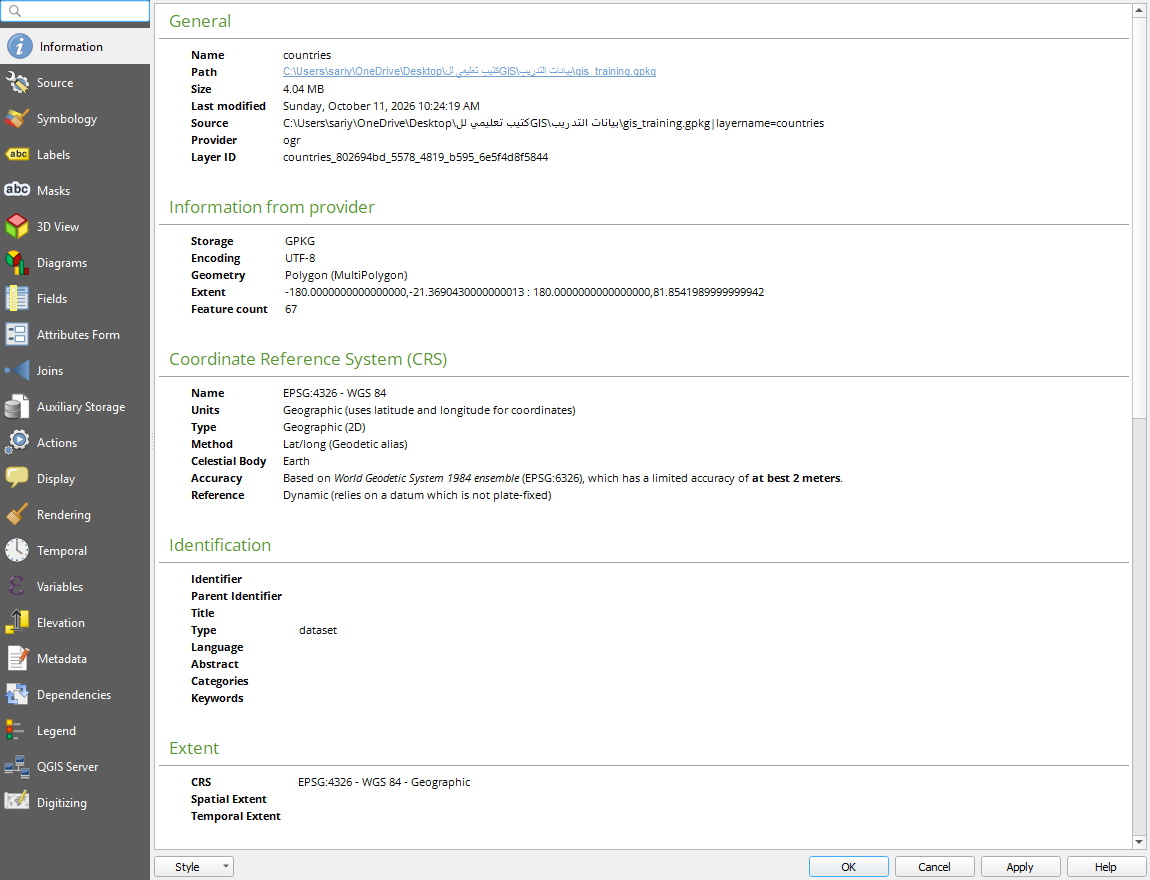This screenshot has width=1150, height=880.
Task: Click the Digitizing icon
Action: pos(17,802)
